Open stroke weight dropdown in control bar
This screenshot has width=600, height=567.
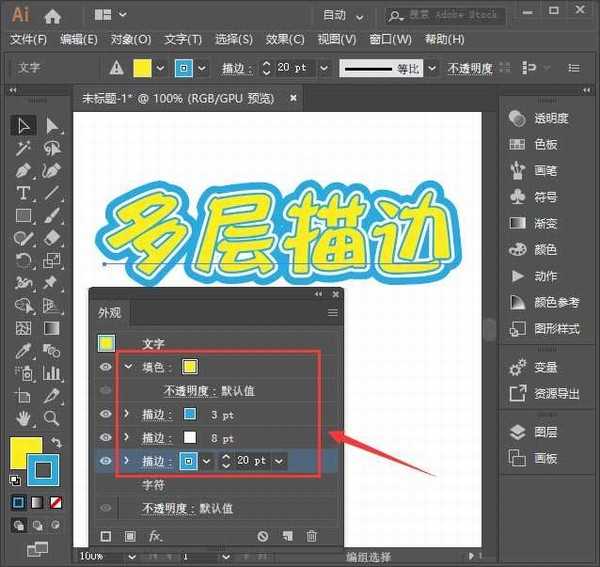coord(324,68)
